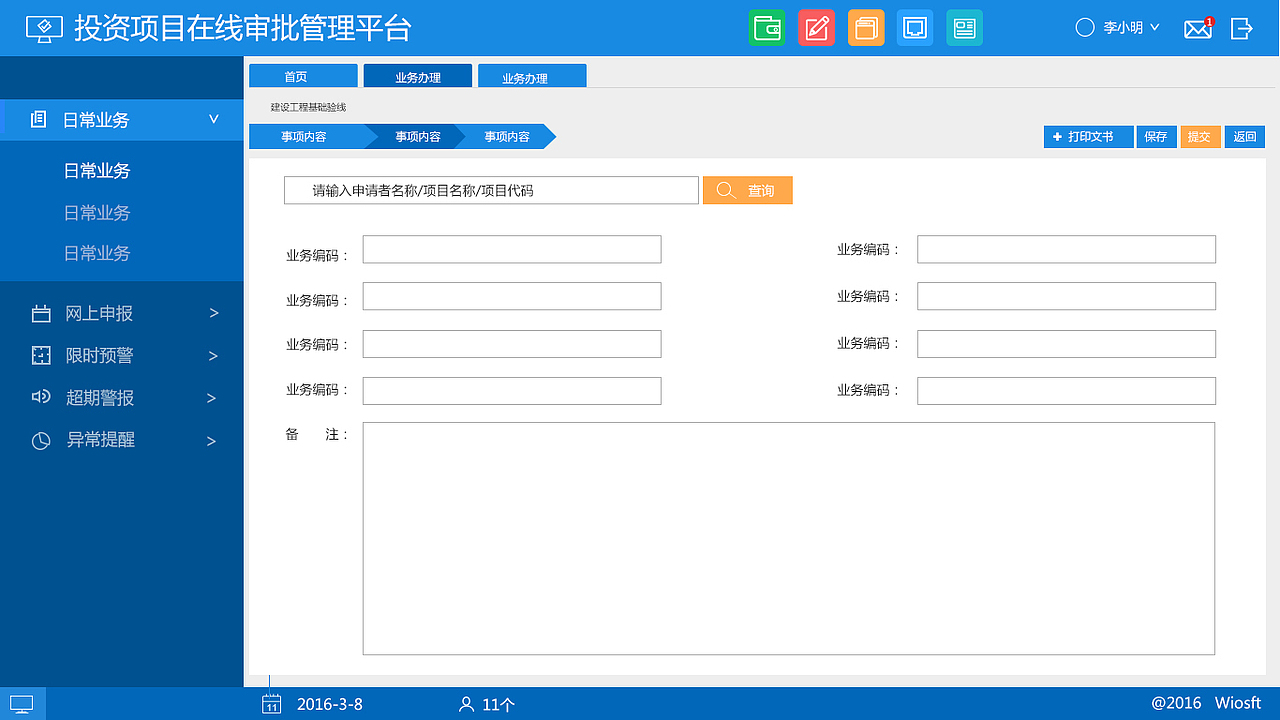The image size is (1280, 720).
Task: Click the 11个 user count text
Action: coord(499,704)
